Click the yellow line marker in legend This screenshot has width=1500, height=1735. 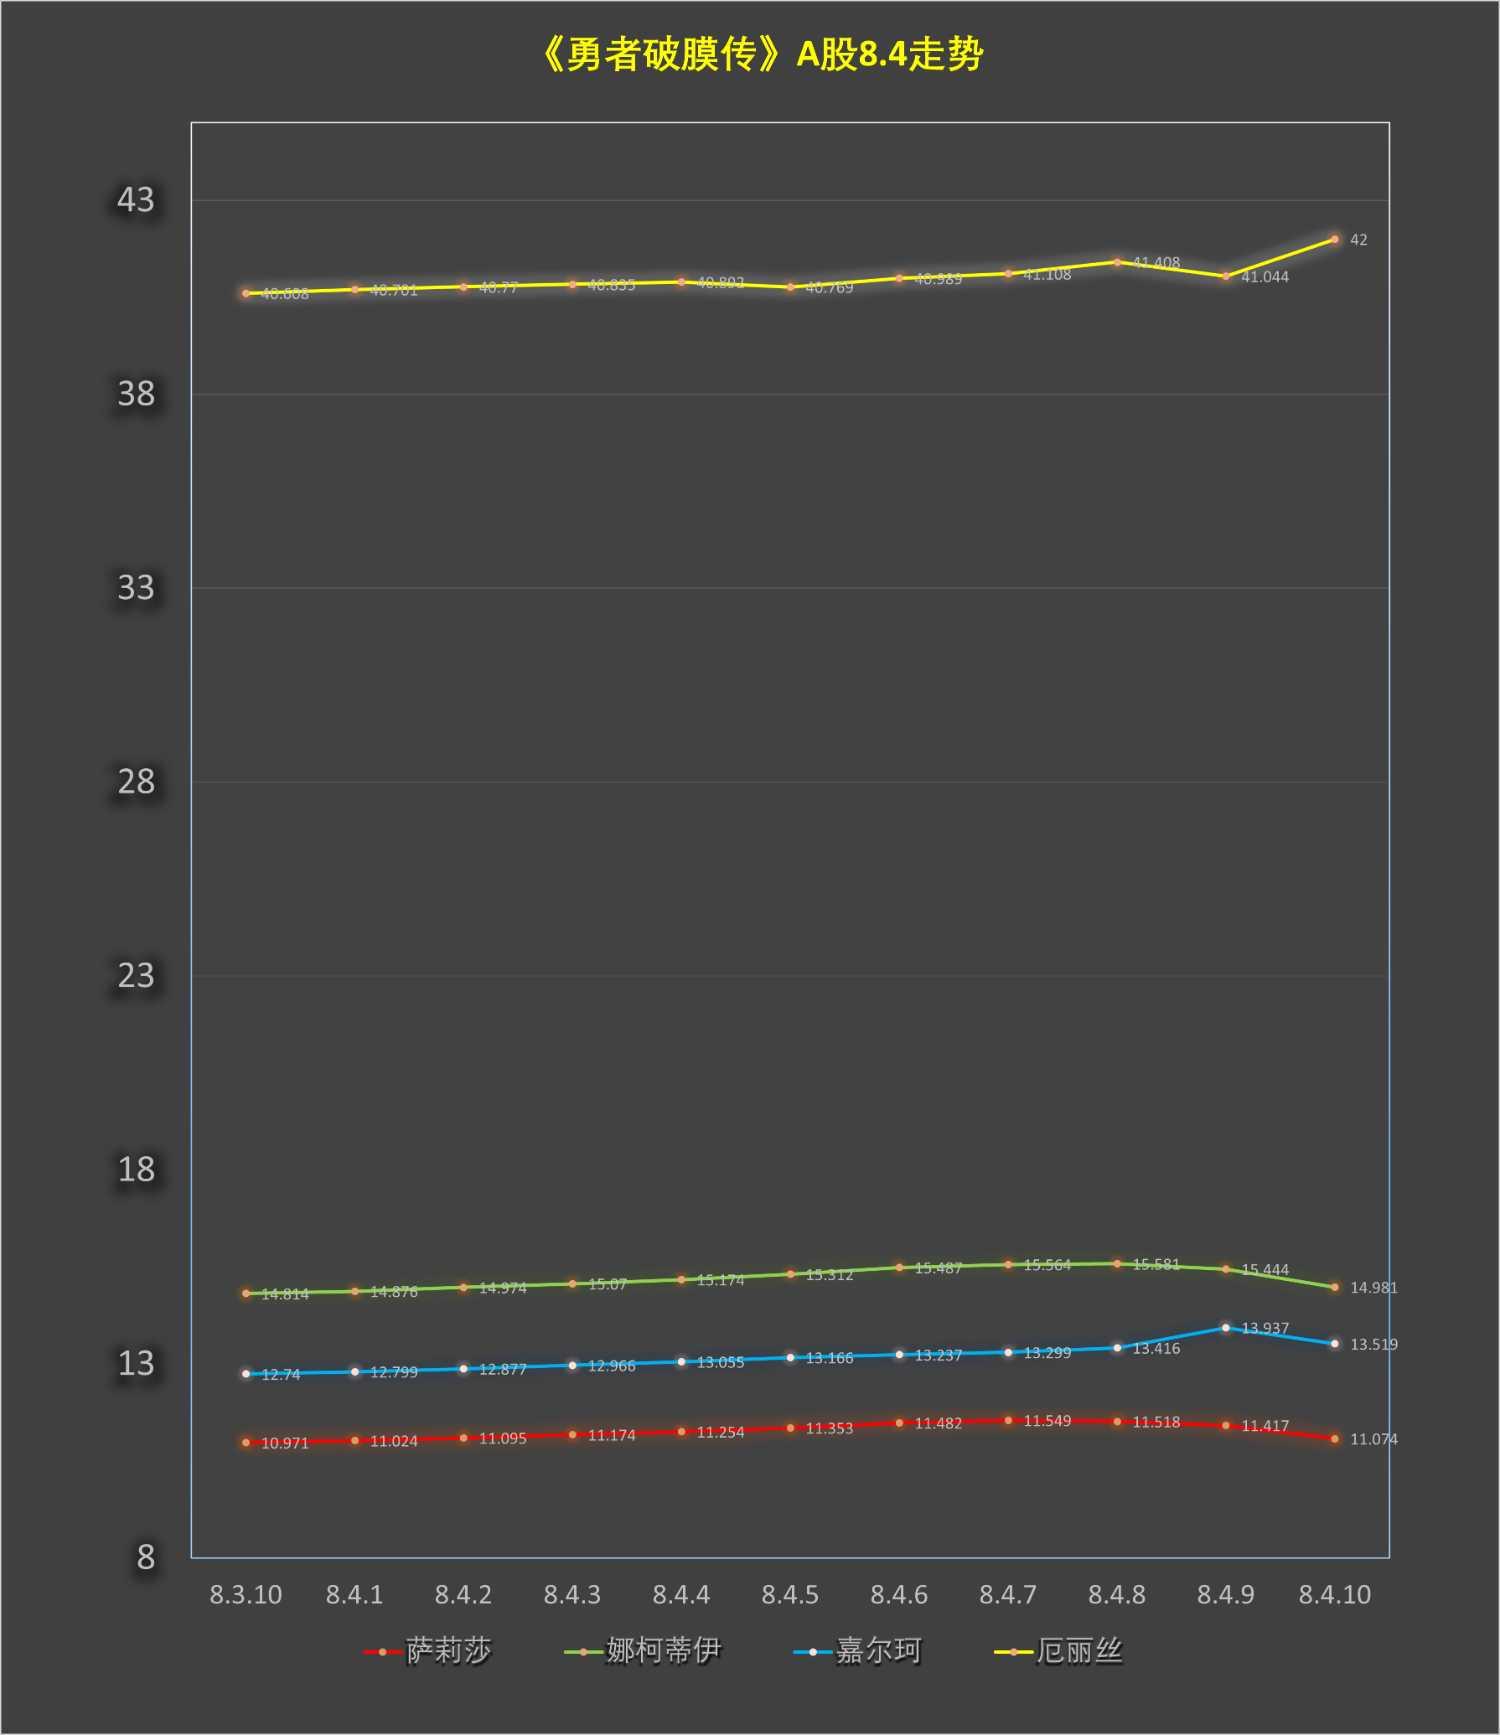click(1012, 1652)
